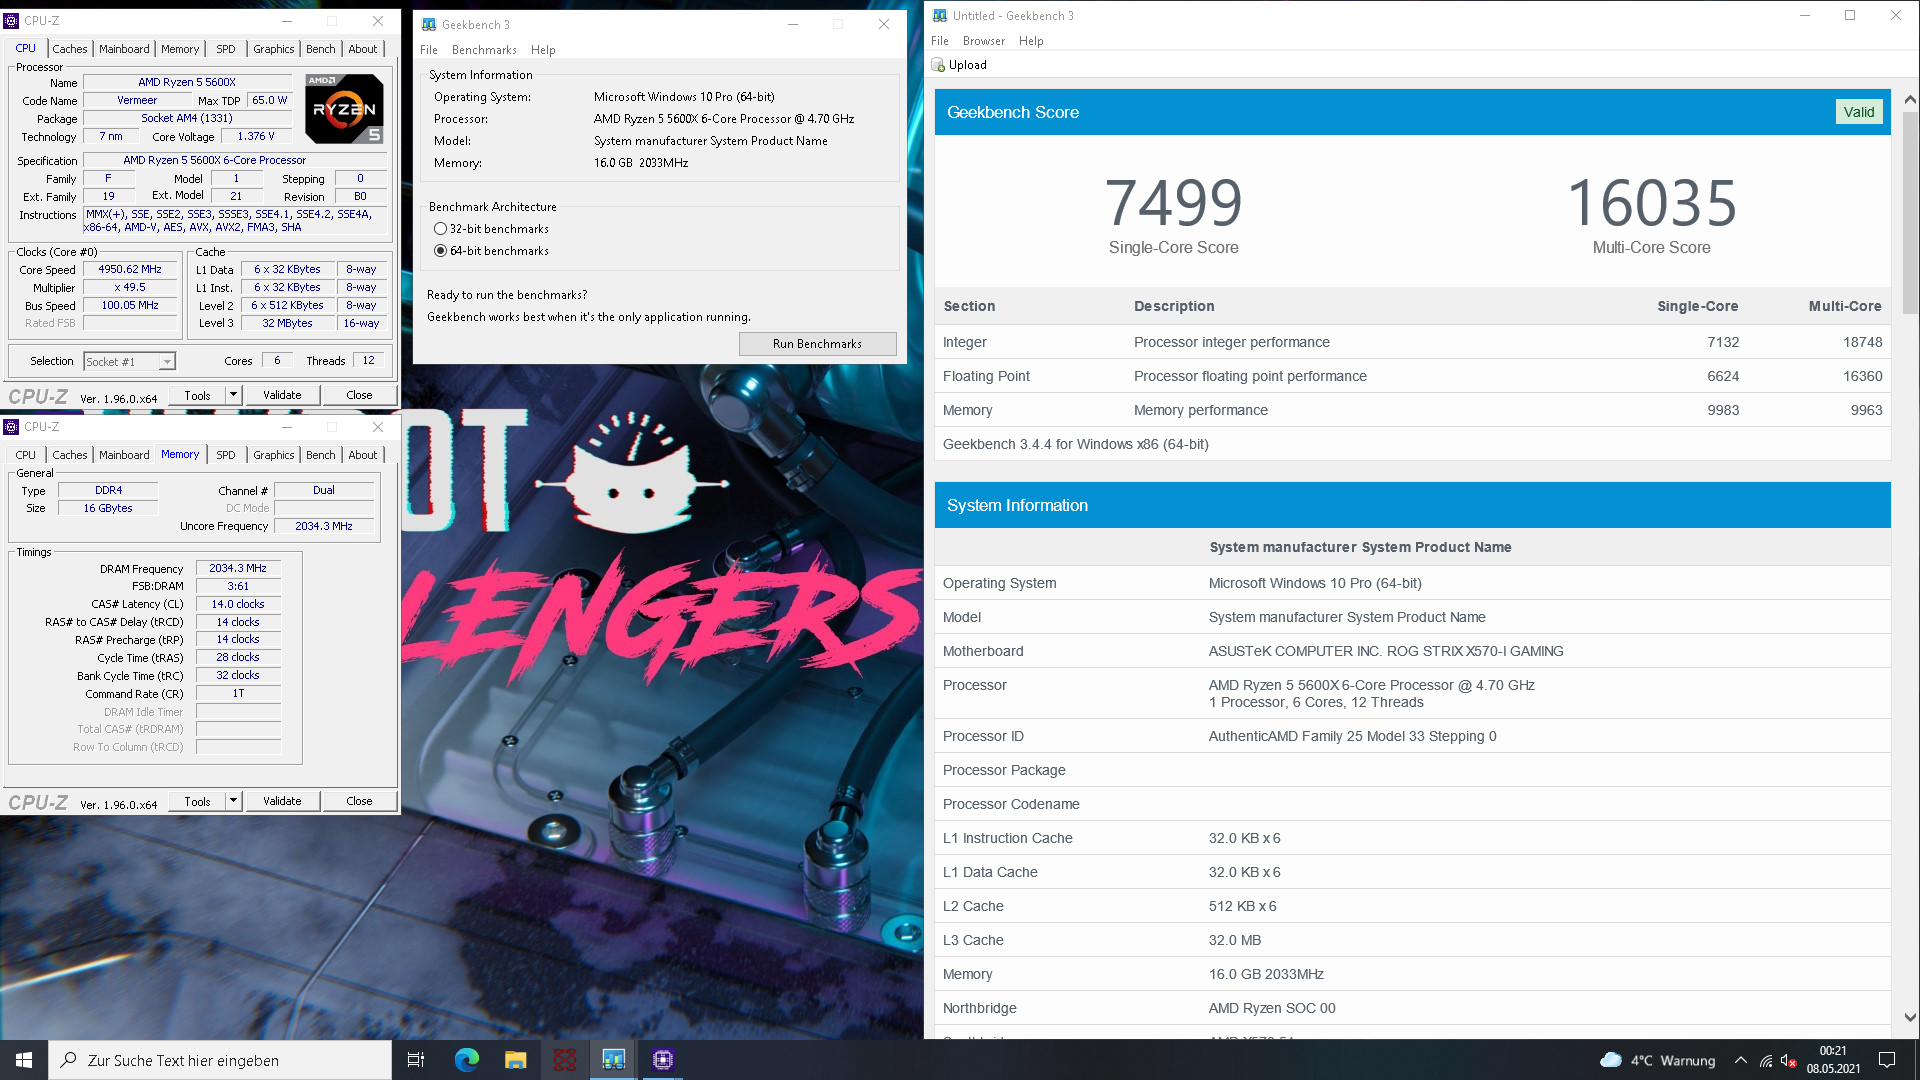Screen dimensions: 1920x1080
Task: Click Close button in top CPU-Z window
Action: 359,395
